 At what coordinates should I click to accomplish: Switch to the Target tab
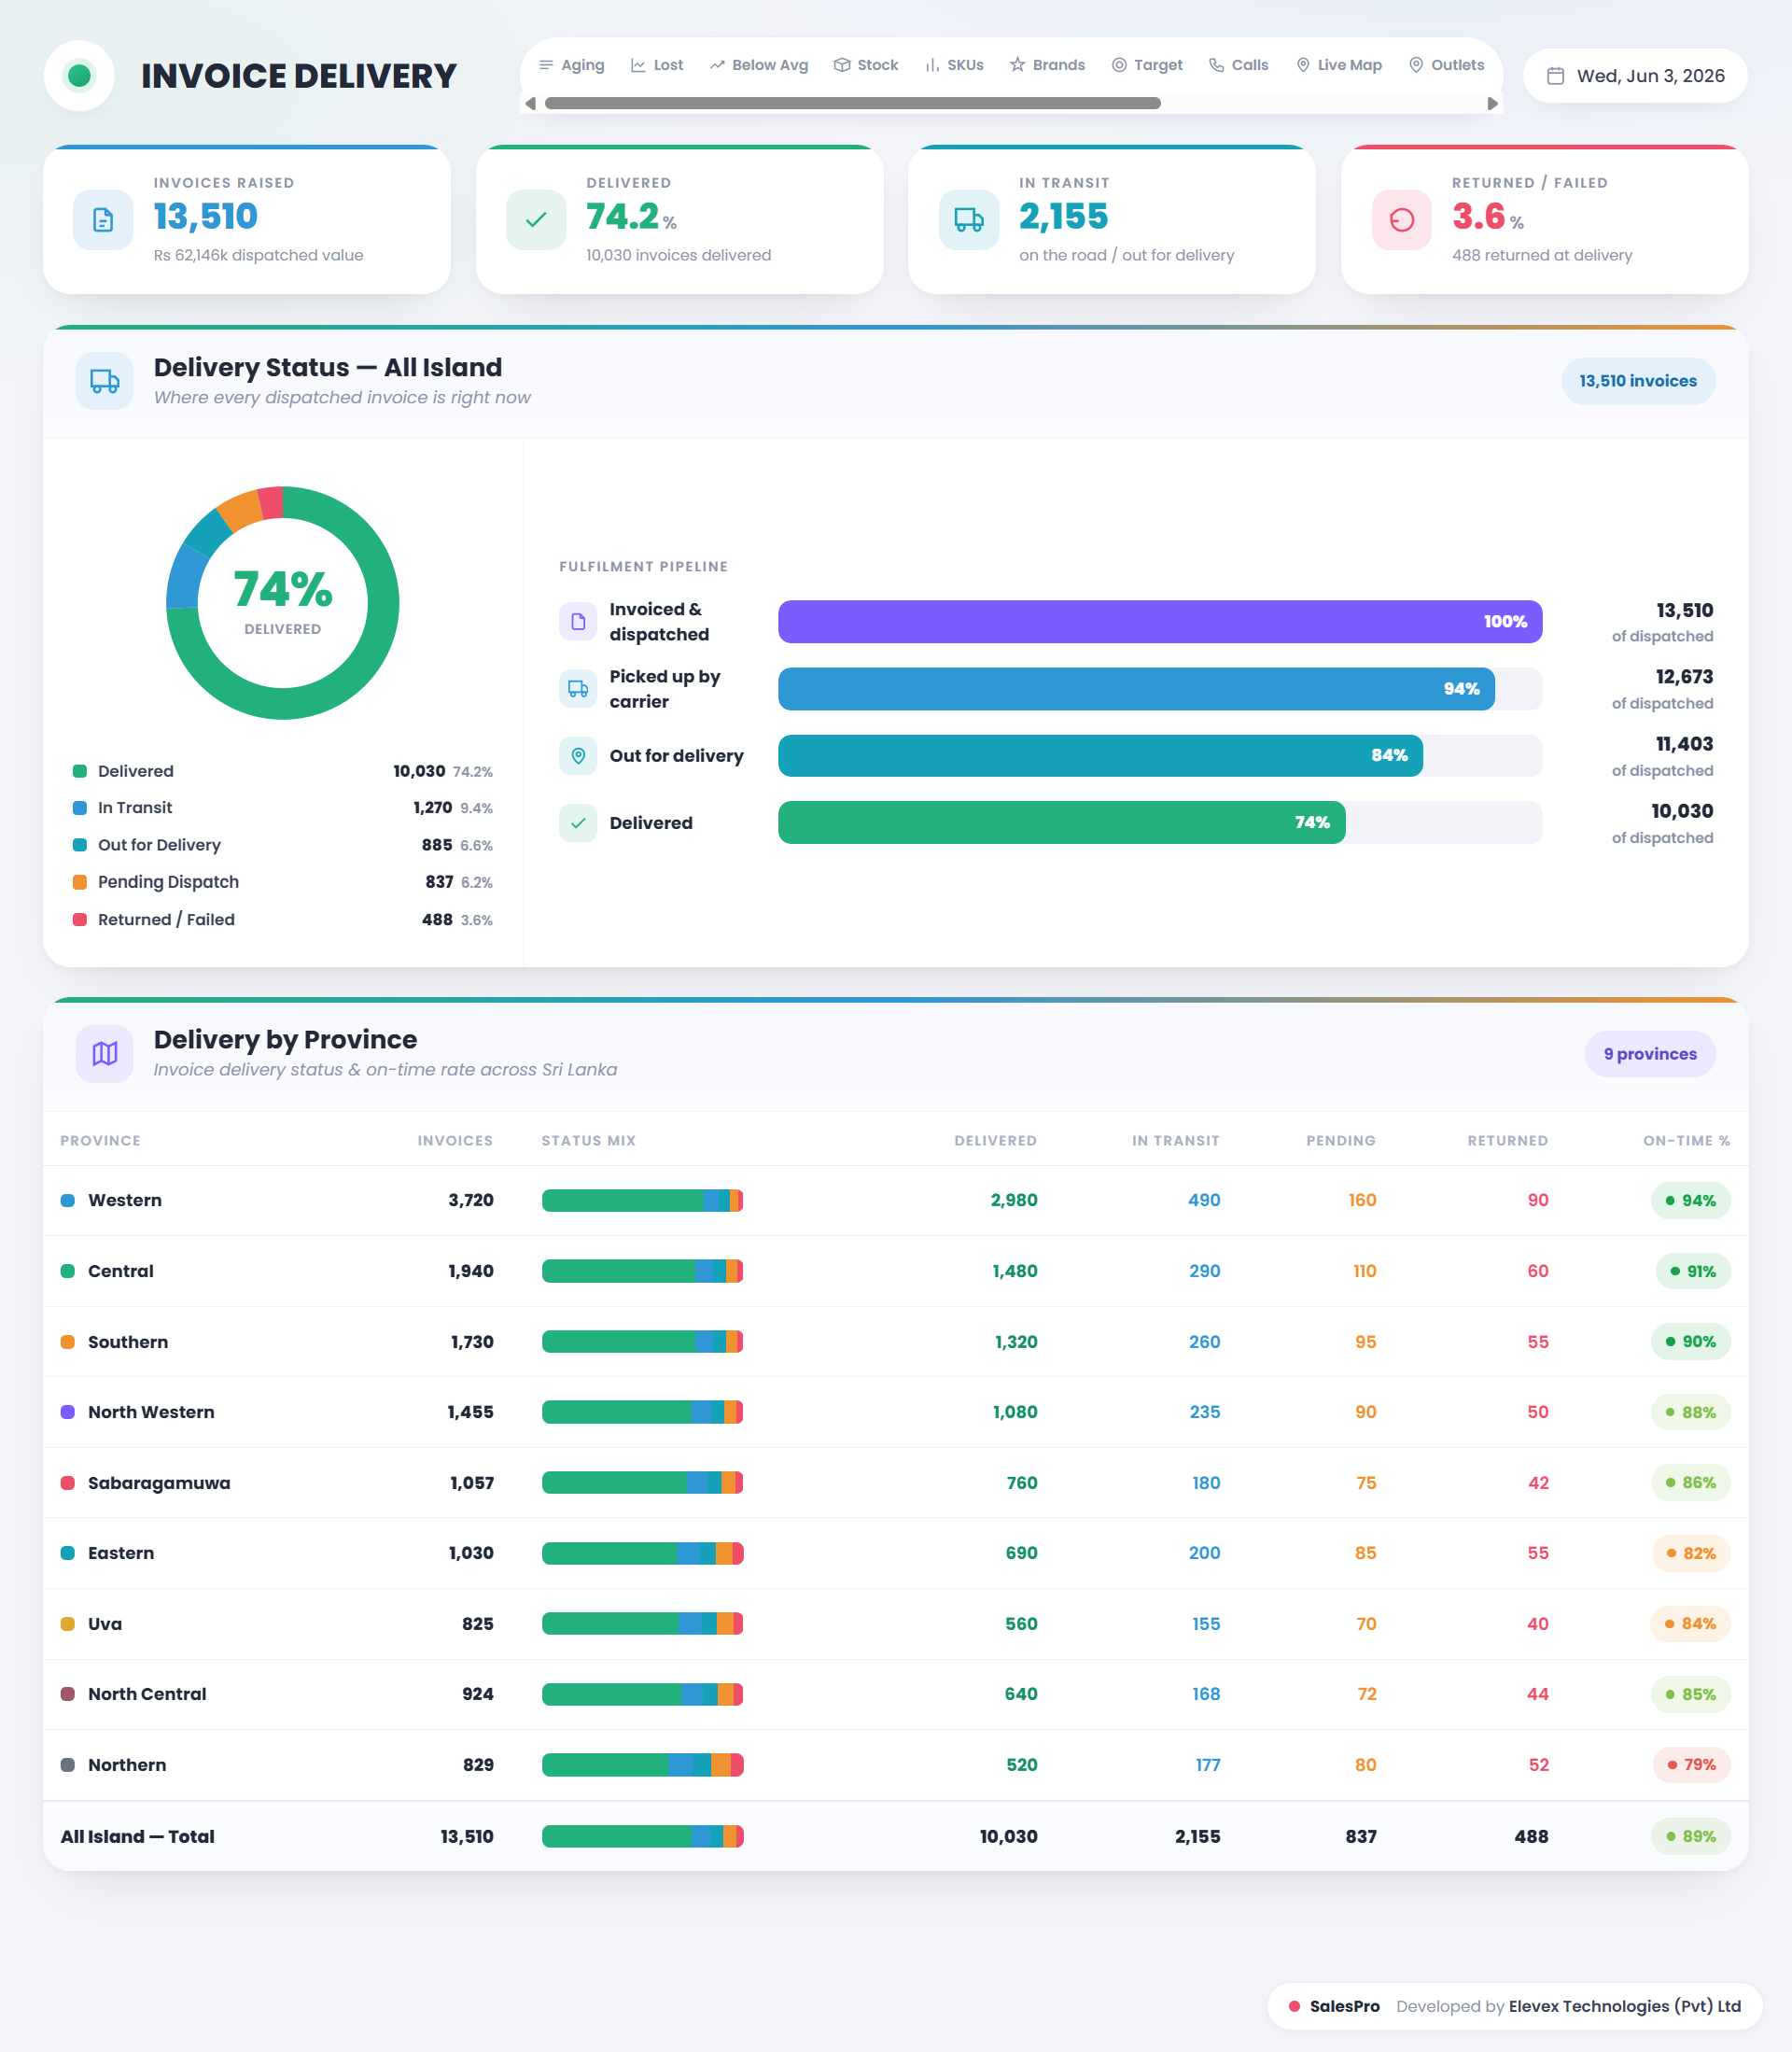click(1147, 65)
